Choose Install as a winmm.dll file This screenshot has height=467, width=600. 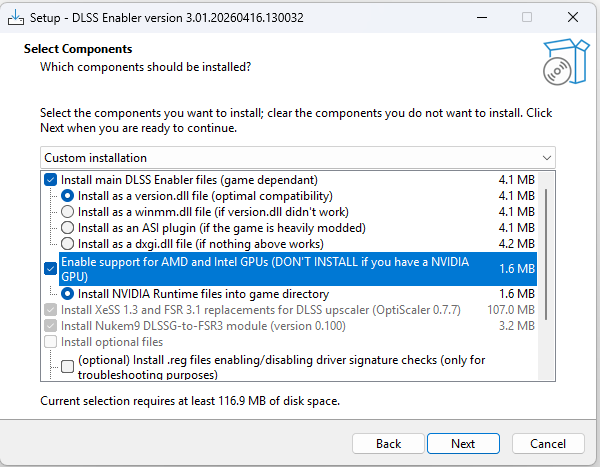point(67,212)
